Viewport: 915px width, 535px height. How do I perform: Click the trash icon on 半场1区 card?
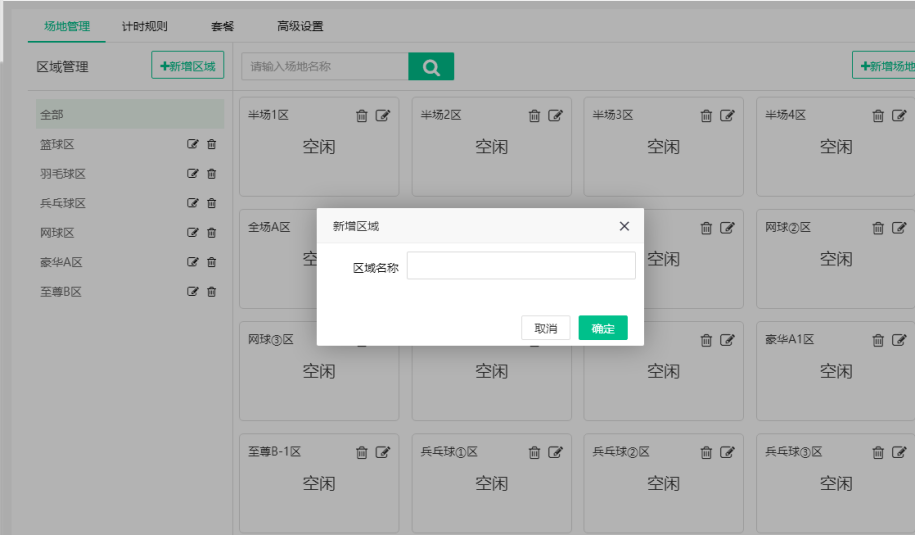coord(362,116)
